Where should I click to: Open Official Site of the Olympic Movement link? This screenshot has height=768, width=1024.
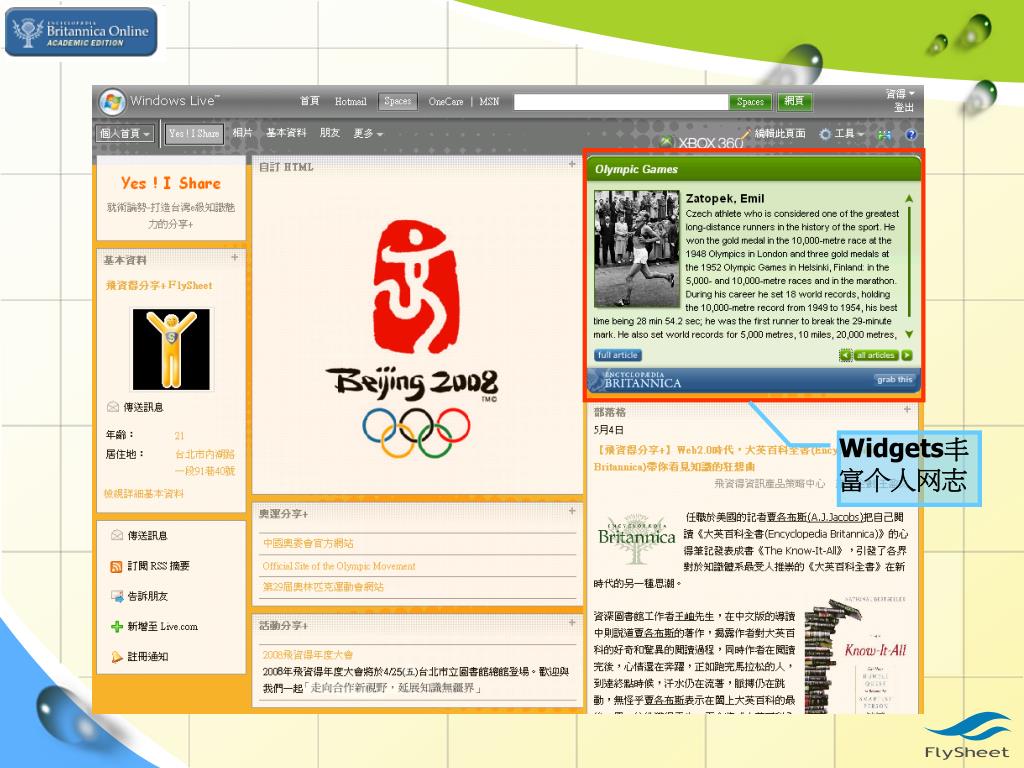[x=339, y=566]
